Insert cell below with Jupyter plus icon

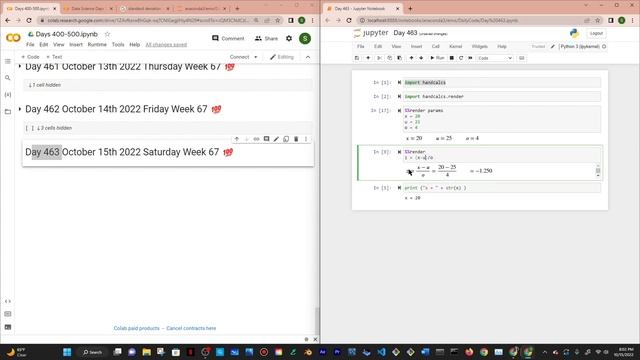368,58
